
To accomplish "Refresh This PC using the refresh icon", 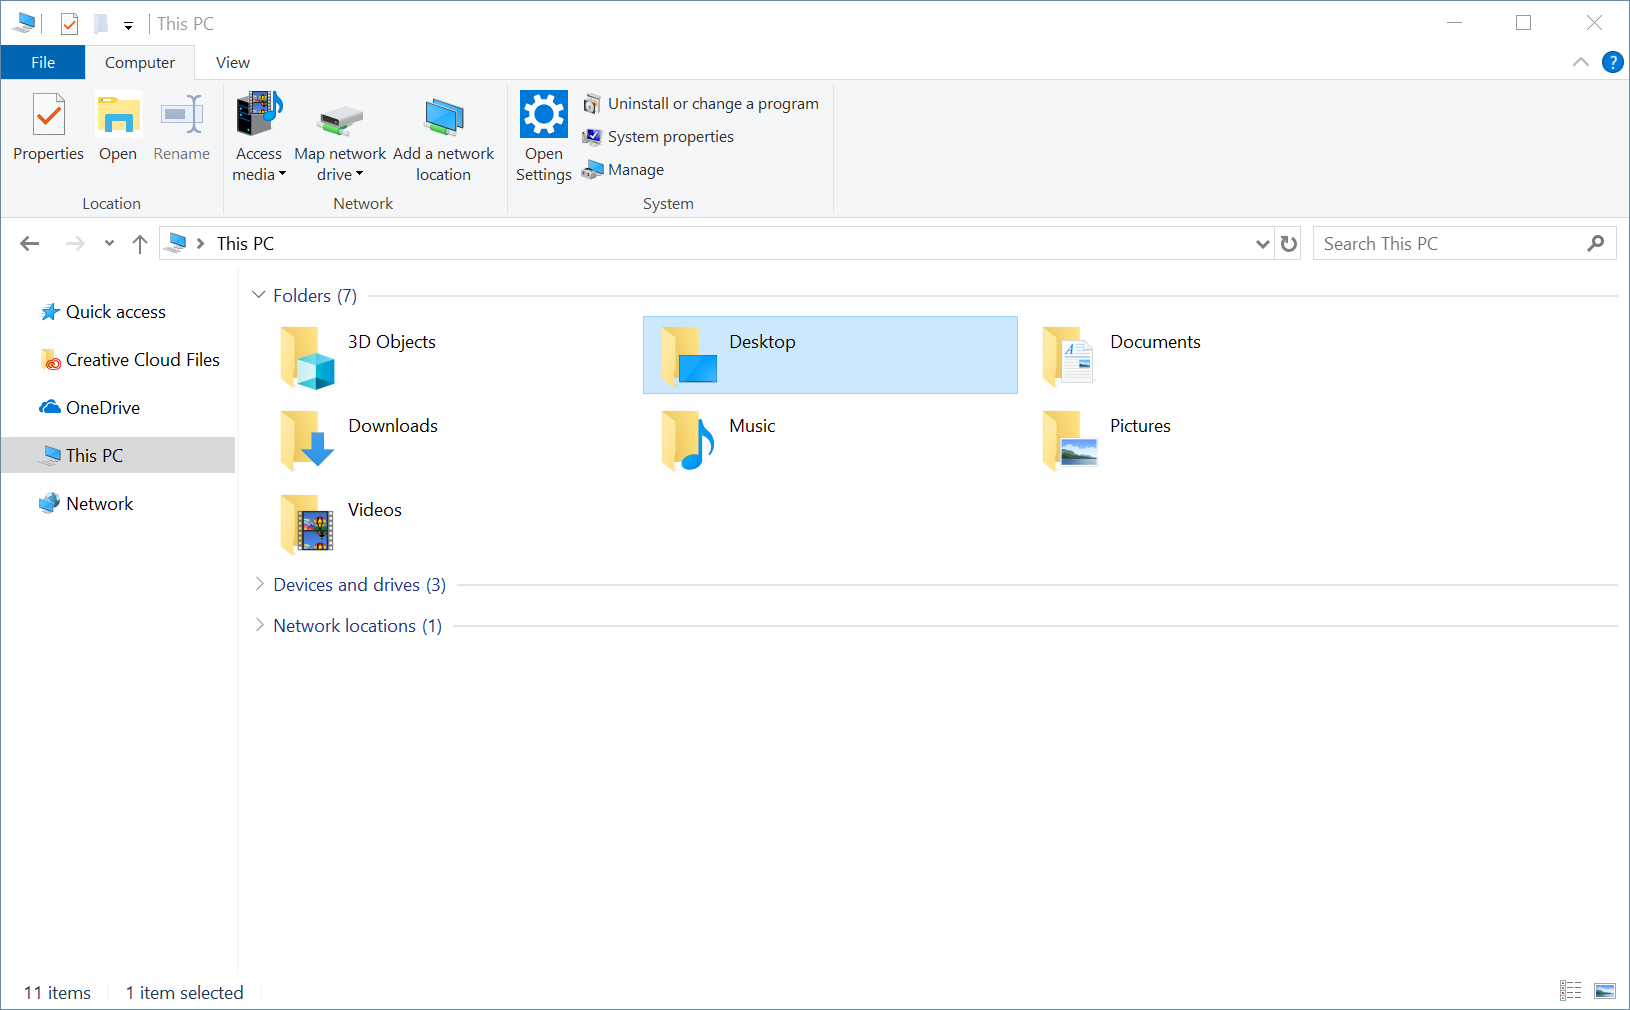I will (x=1288, y=243).
